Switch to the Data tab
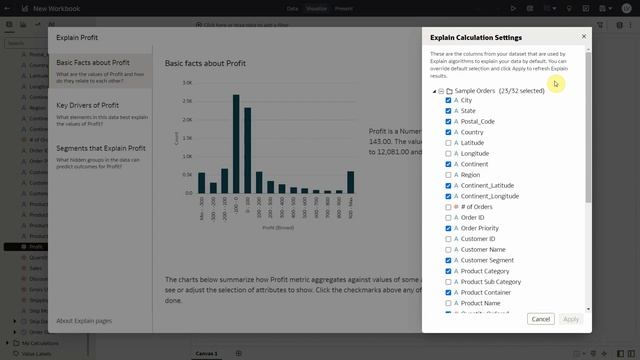This screenshot has height=360, width=640. tap(292, 8)
